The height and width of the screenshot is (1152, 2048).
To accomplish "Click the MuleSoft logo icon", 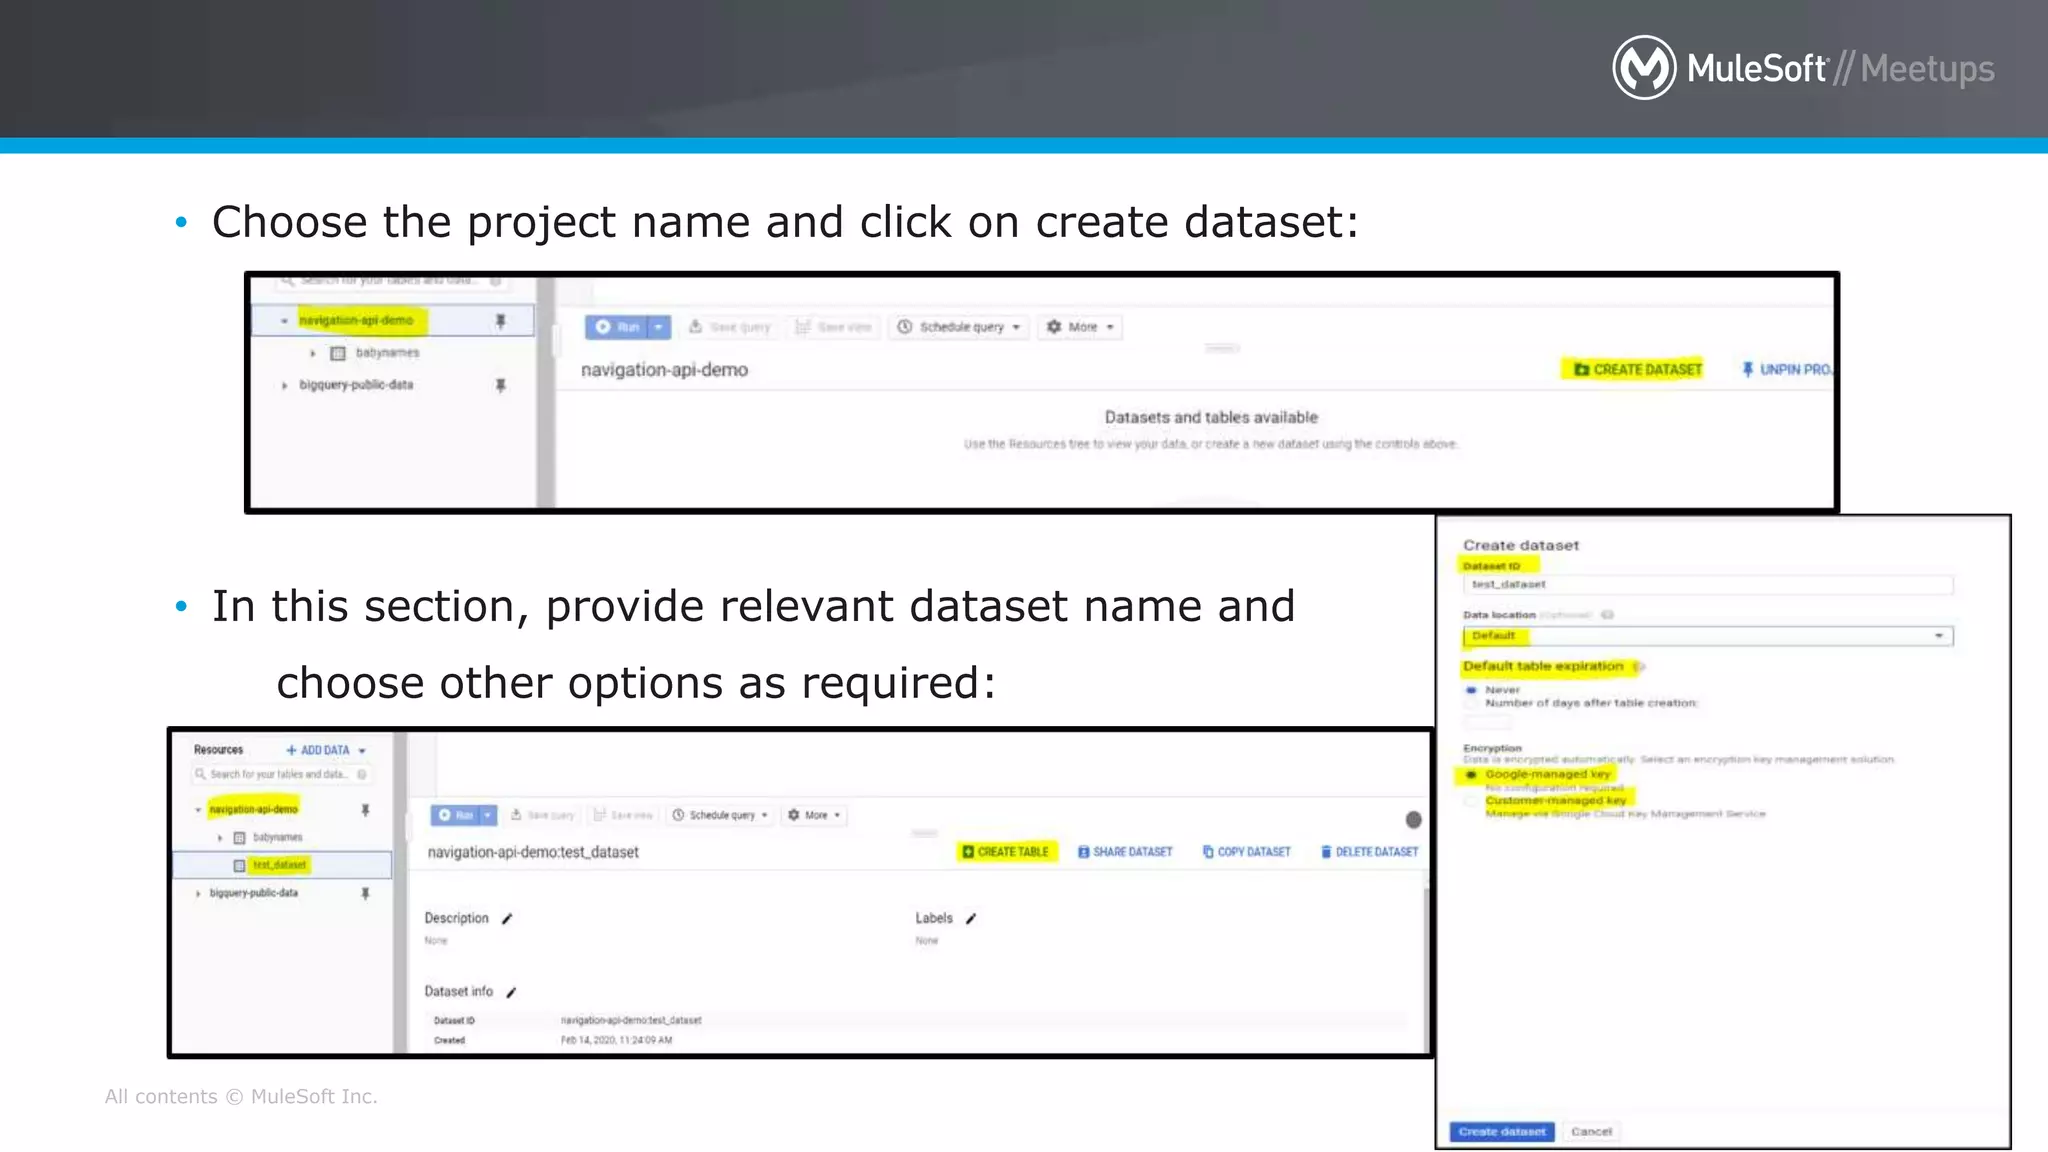I will tap(1644, 67).
